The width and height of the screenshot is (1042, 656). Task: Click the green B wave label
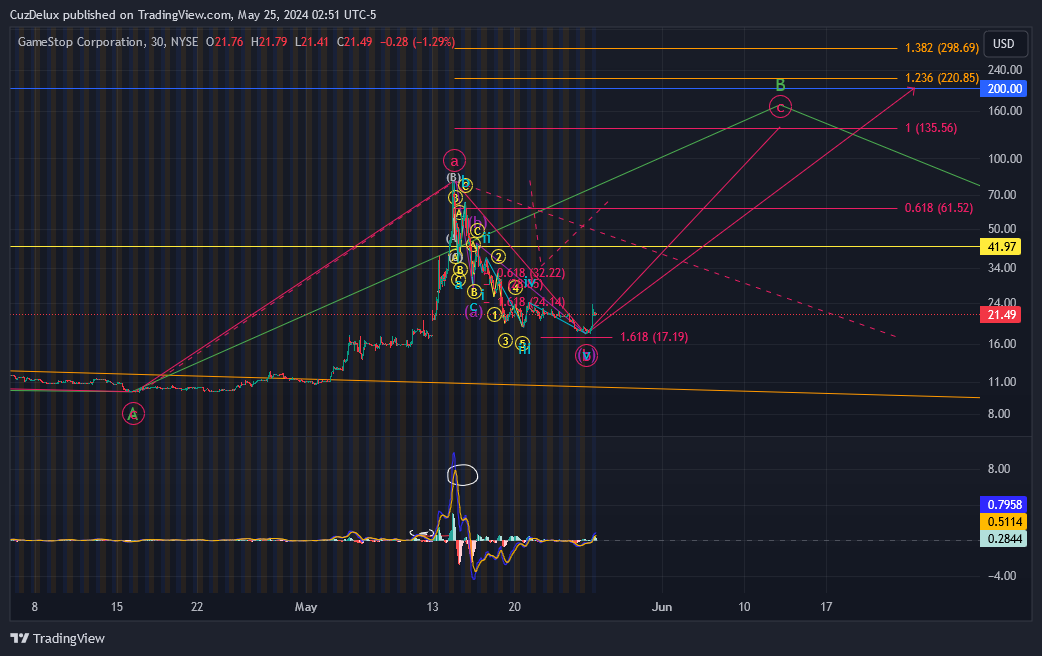(x=780, y=85)
